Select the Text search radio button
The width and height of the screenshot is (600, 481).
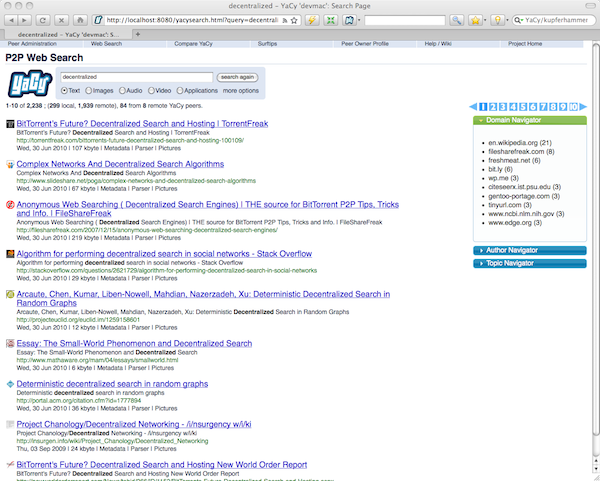tap(64, 91)
